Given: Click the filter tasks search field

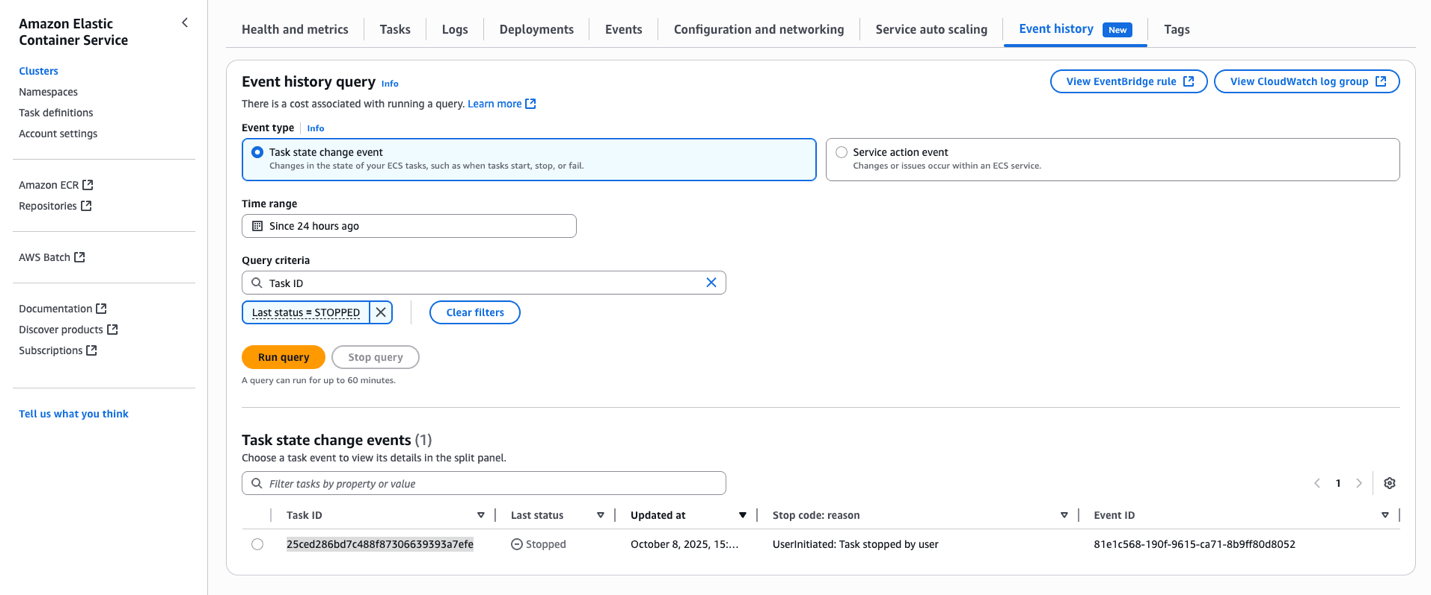Looking at the screenshot, I should coord(483,482).
